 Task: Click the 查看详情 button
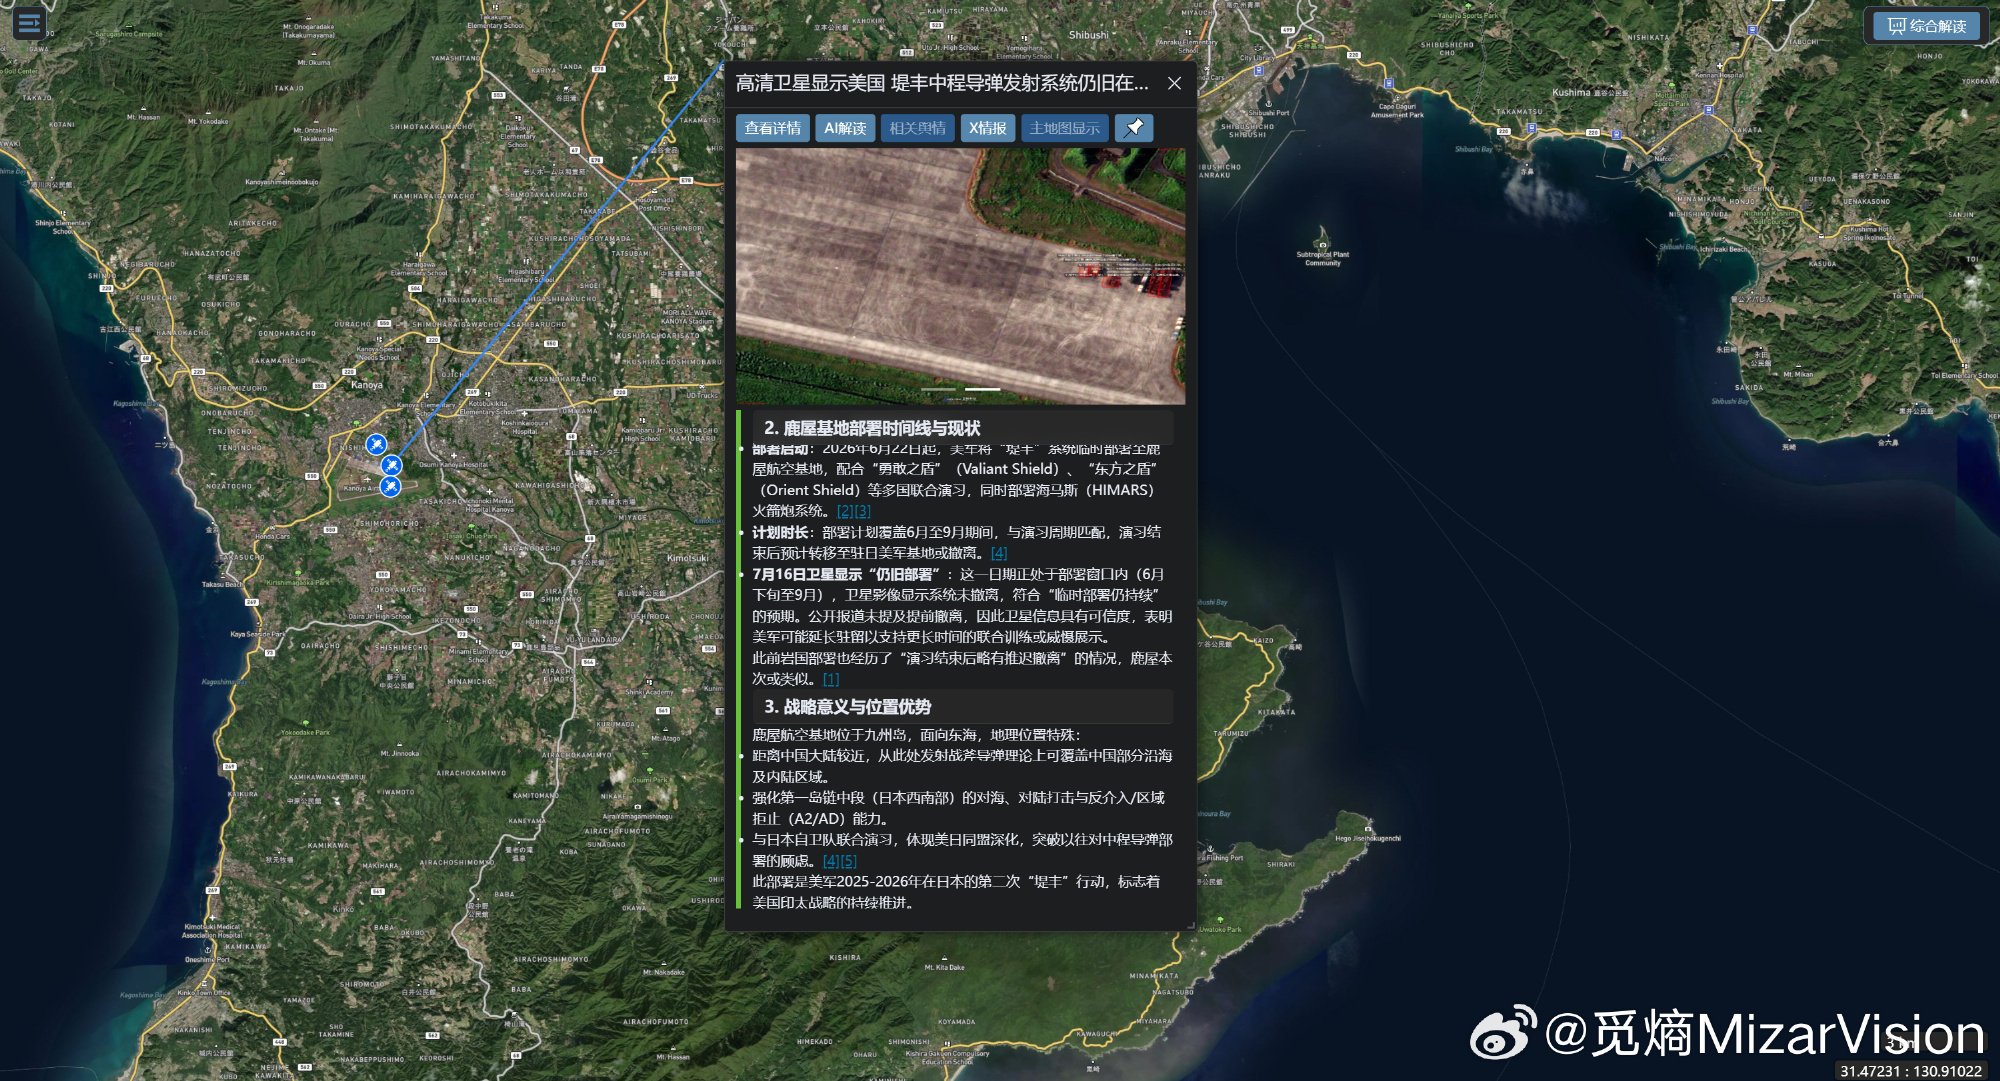pos(773,128)
